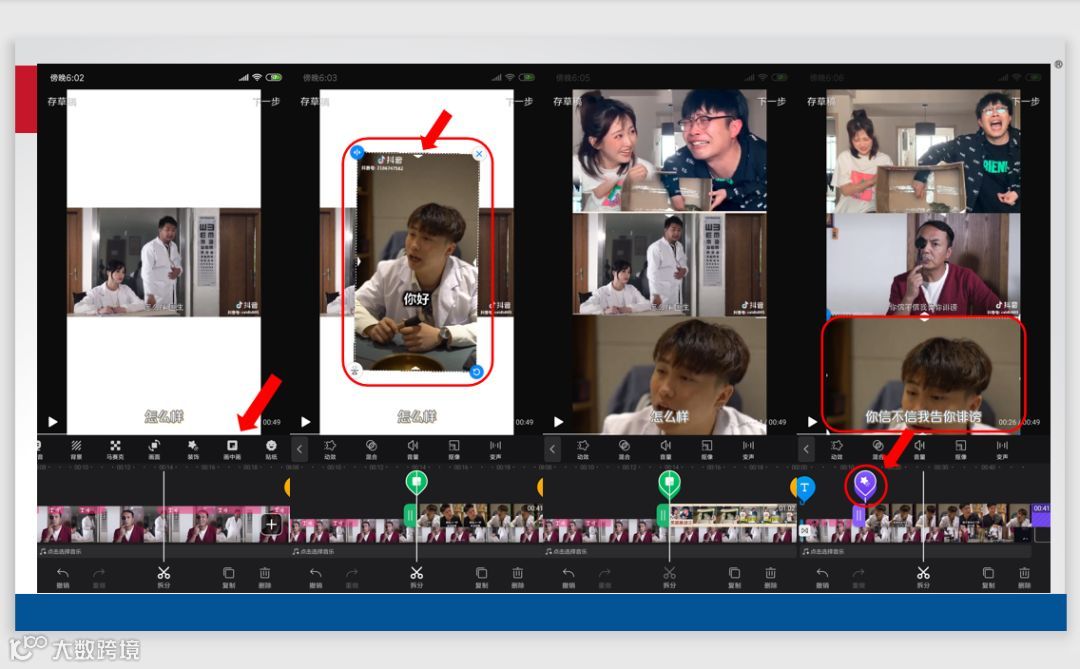
Task: Go back with chevron in 6:05 screen toolbar
Action: point(552,450)
